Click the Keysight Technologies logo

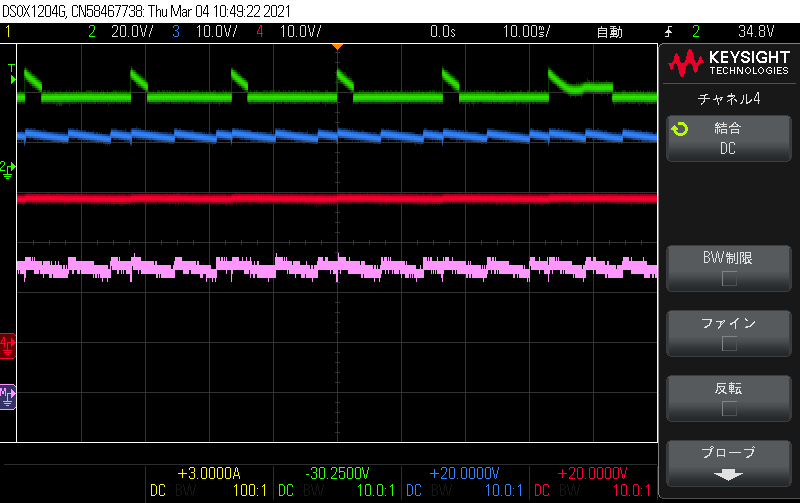[x=729, y=63]
